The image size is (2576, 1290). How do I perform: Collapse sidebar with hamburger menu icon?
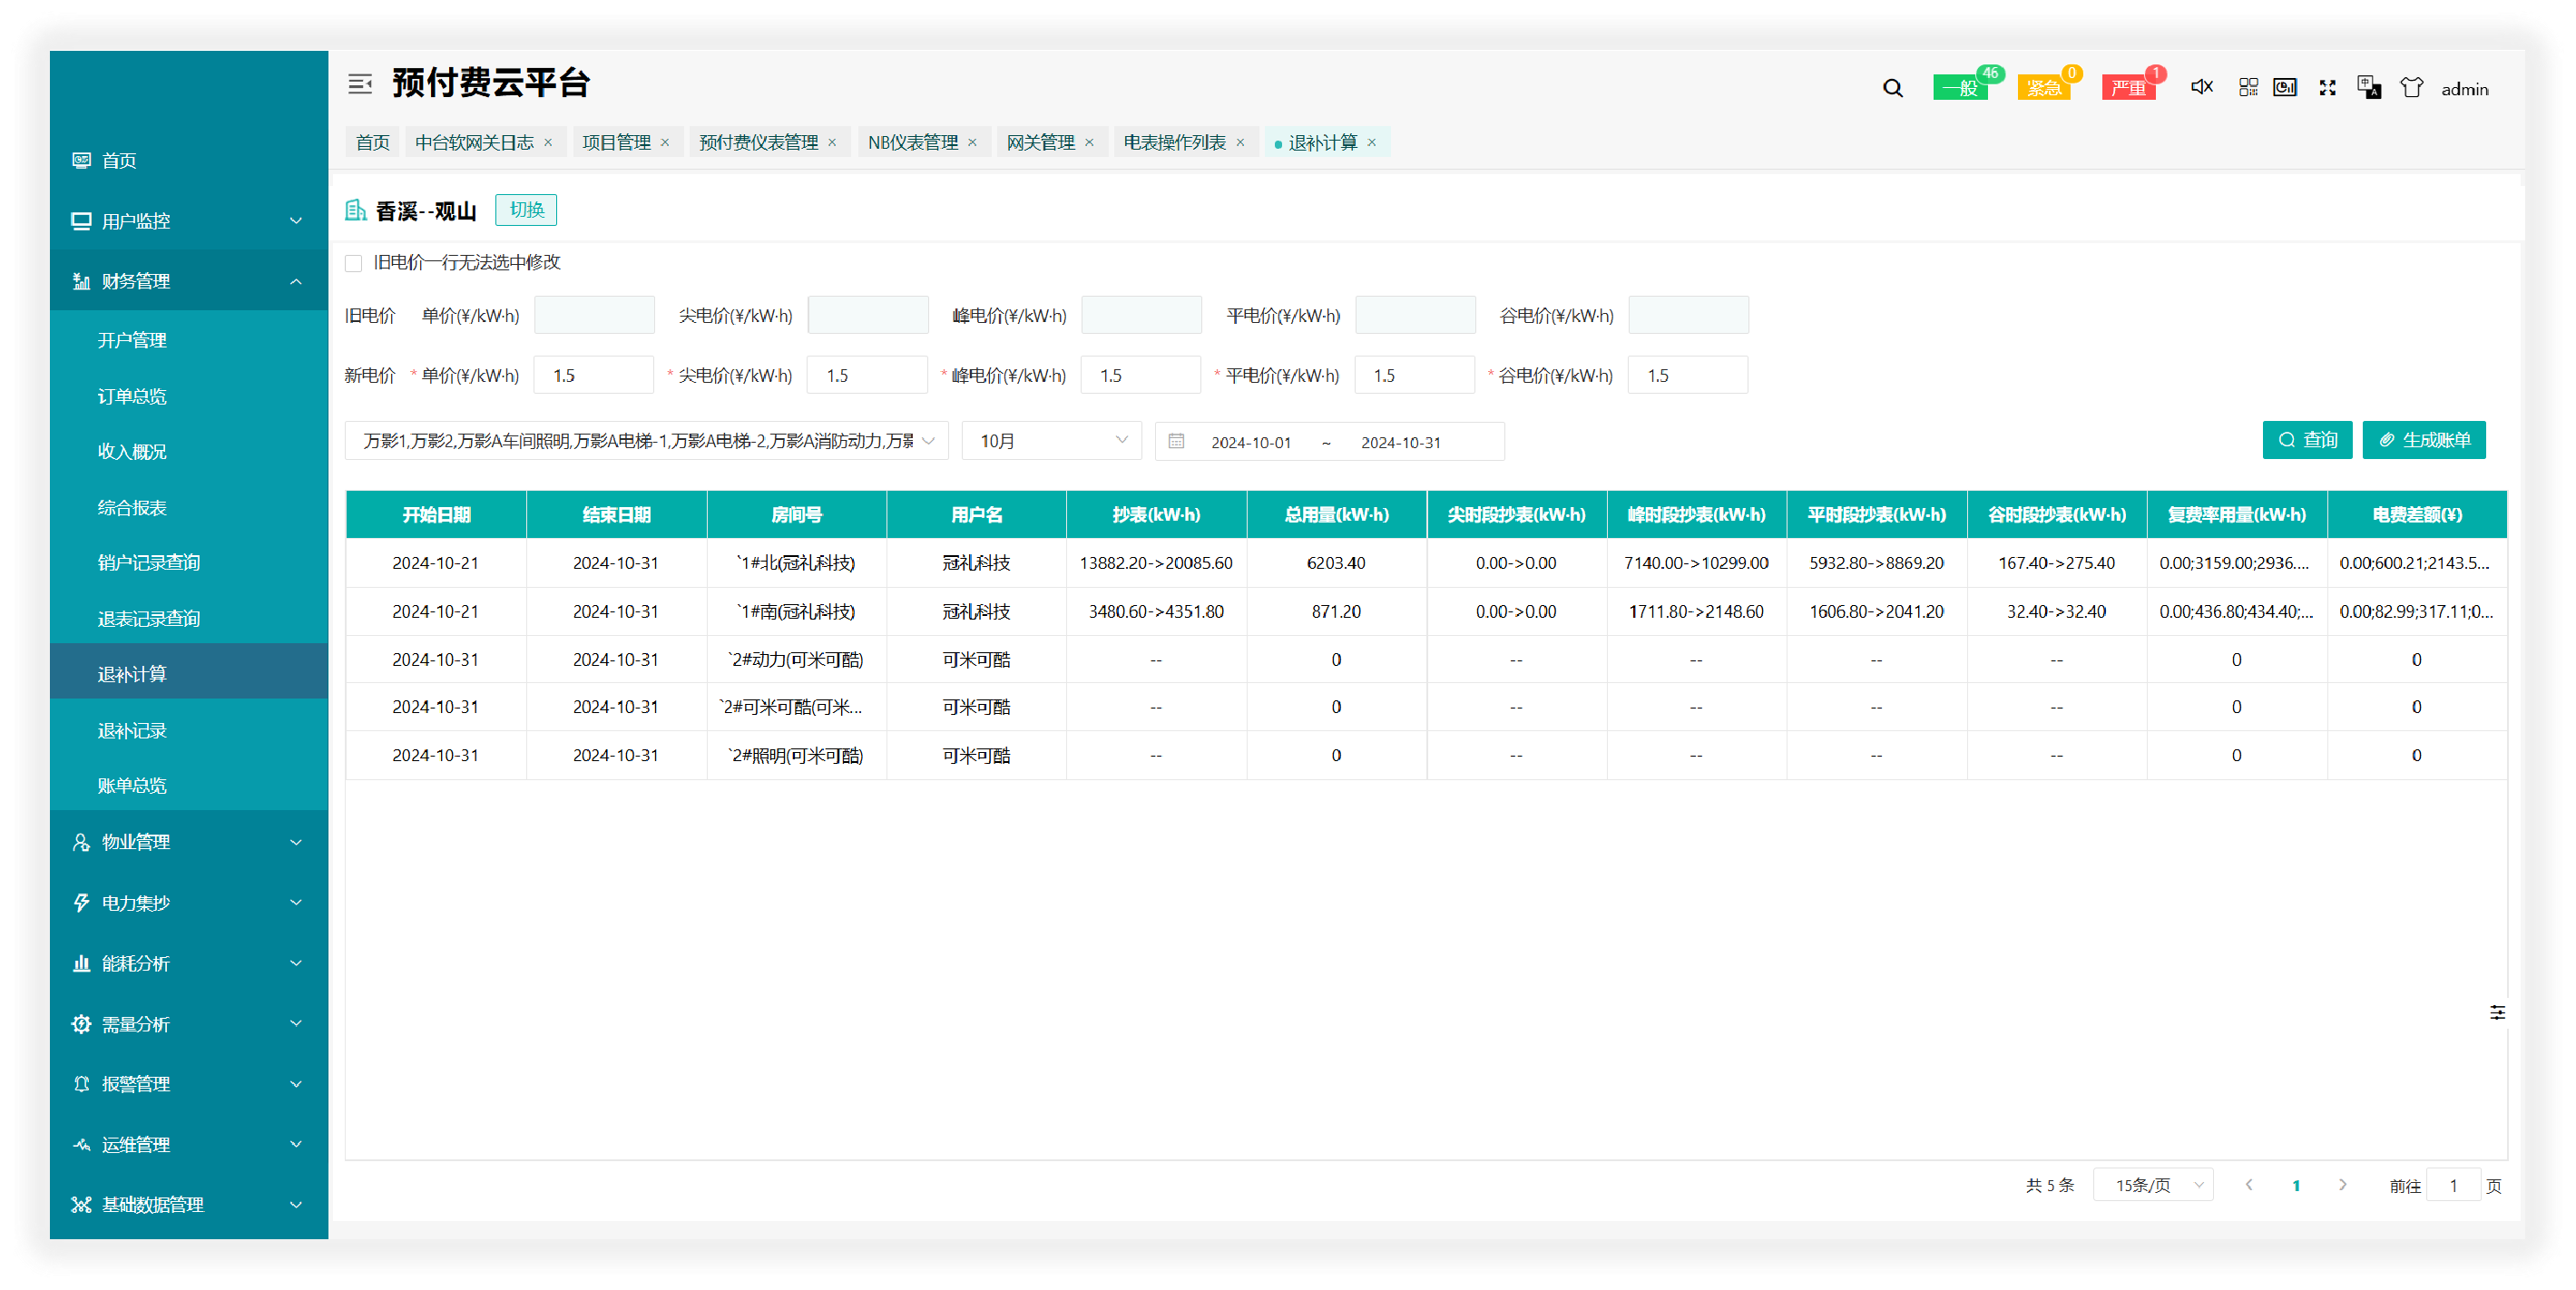point(360,84)
